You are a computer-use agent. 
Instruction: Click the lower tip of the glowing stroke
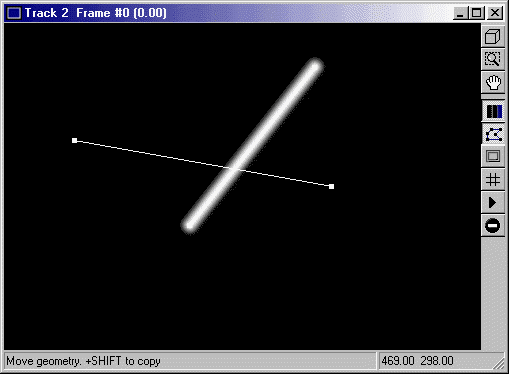[x=189, y=226]
